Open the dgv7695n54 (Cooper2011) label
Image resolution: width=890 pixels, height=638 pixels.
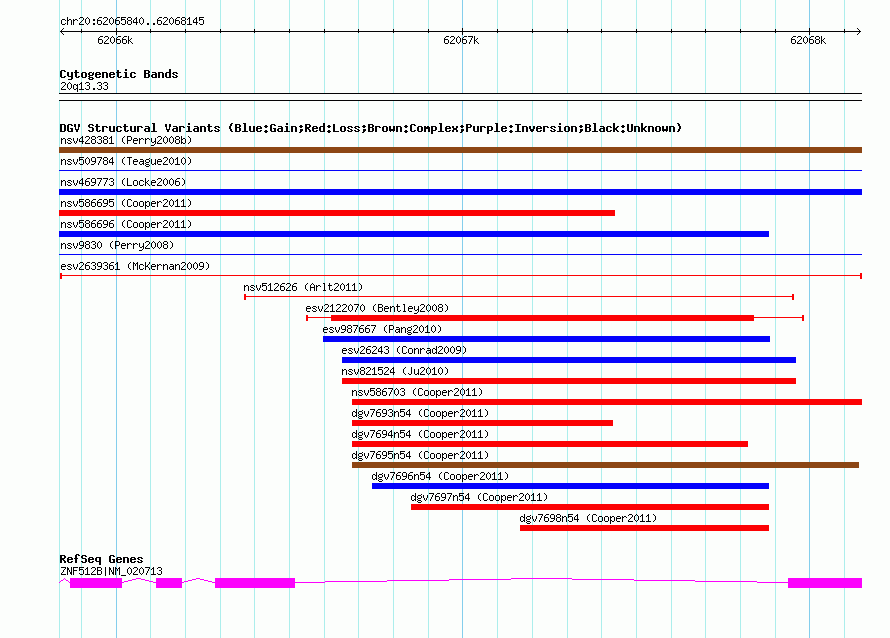tap(420, 455)
